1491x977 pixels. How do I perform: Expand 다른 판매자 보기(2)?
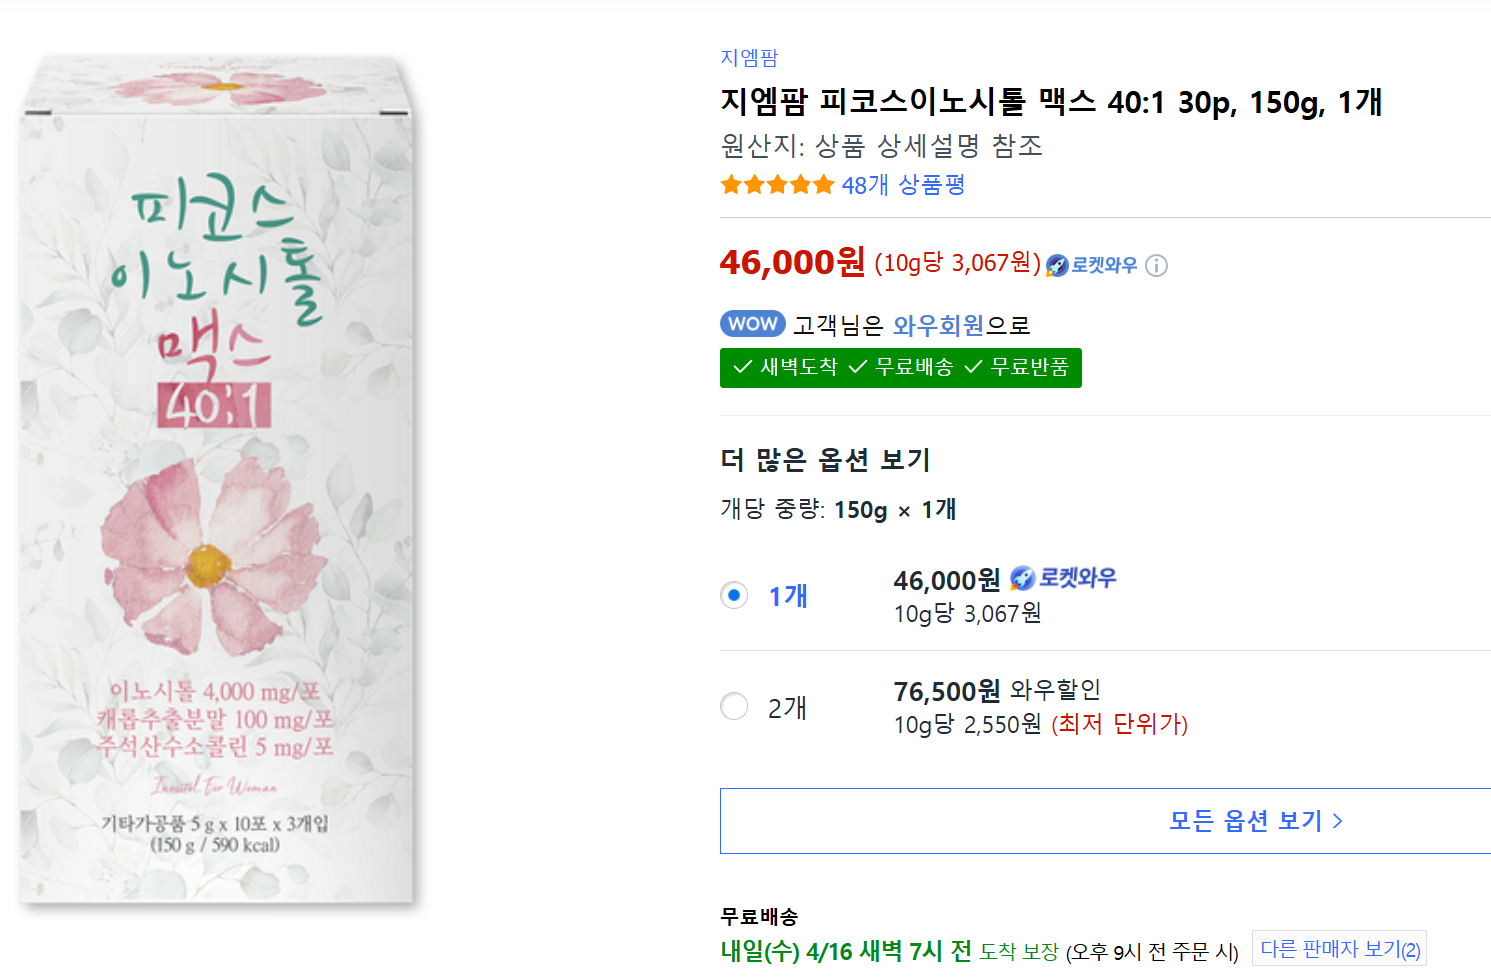tap(1339, 948)
